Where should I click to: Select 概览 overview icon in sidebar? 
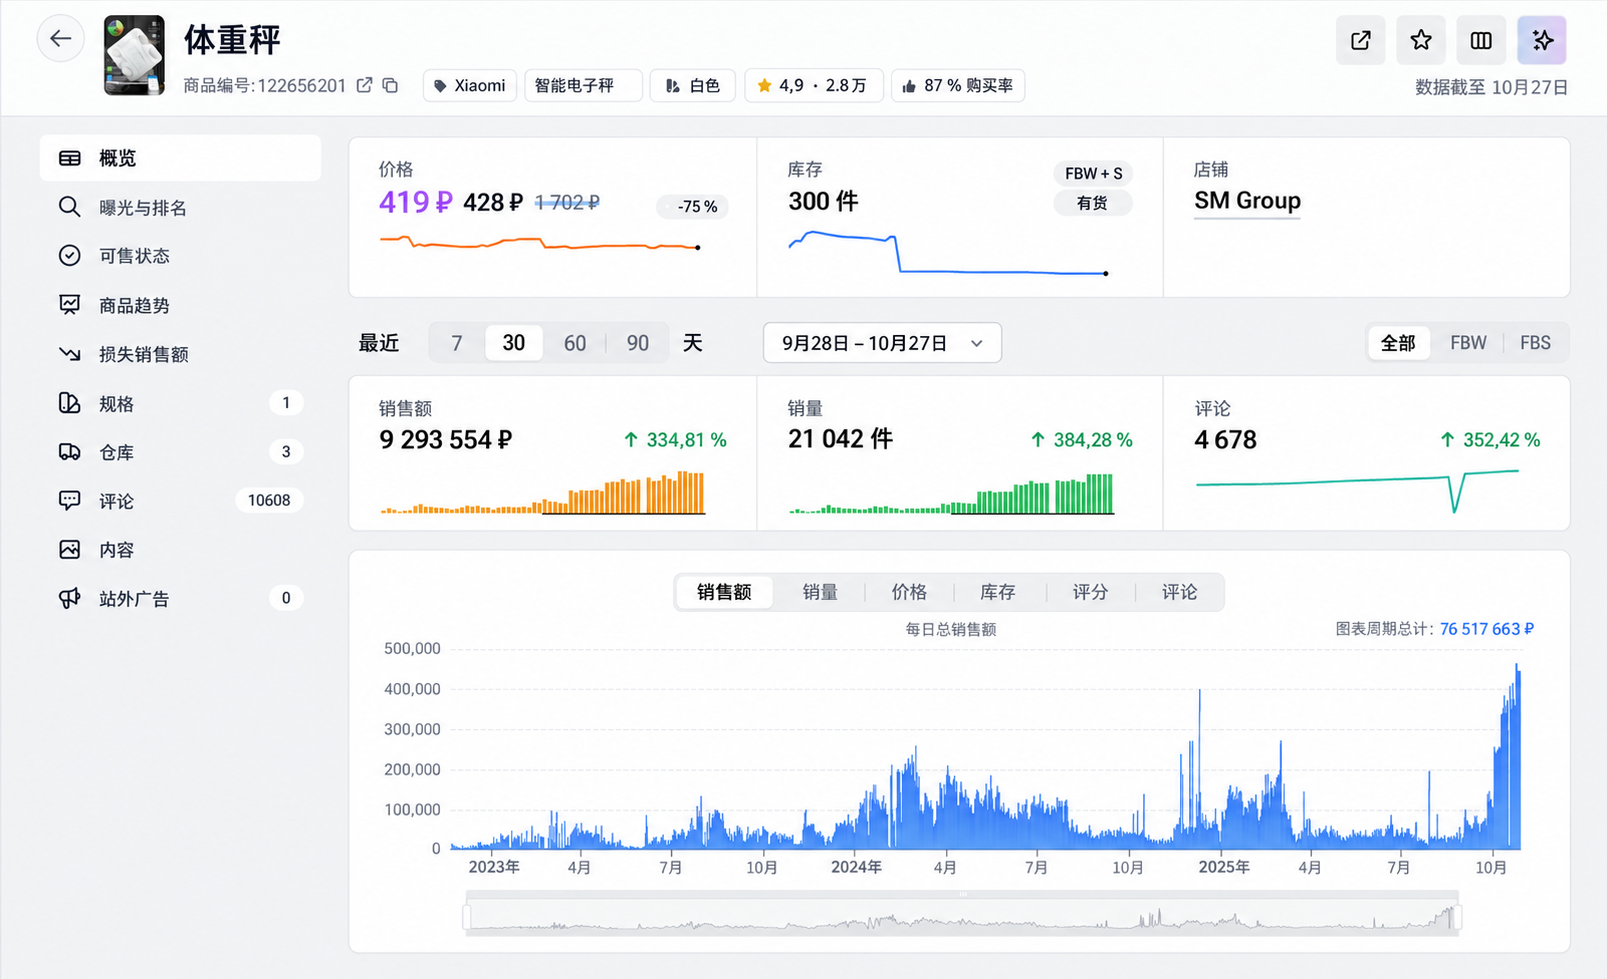69,158
